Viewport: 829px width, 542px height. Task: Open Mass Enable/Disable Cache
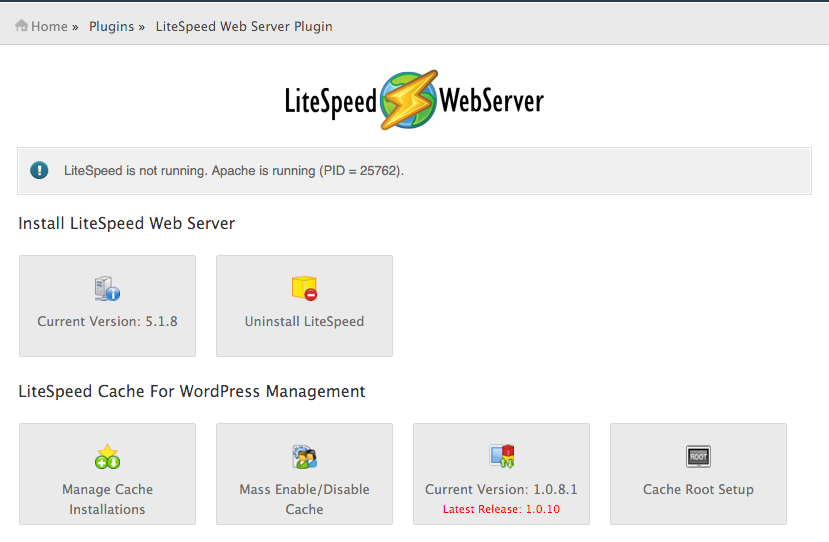pos(305,474)
